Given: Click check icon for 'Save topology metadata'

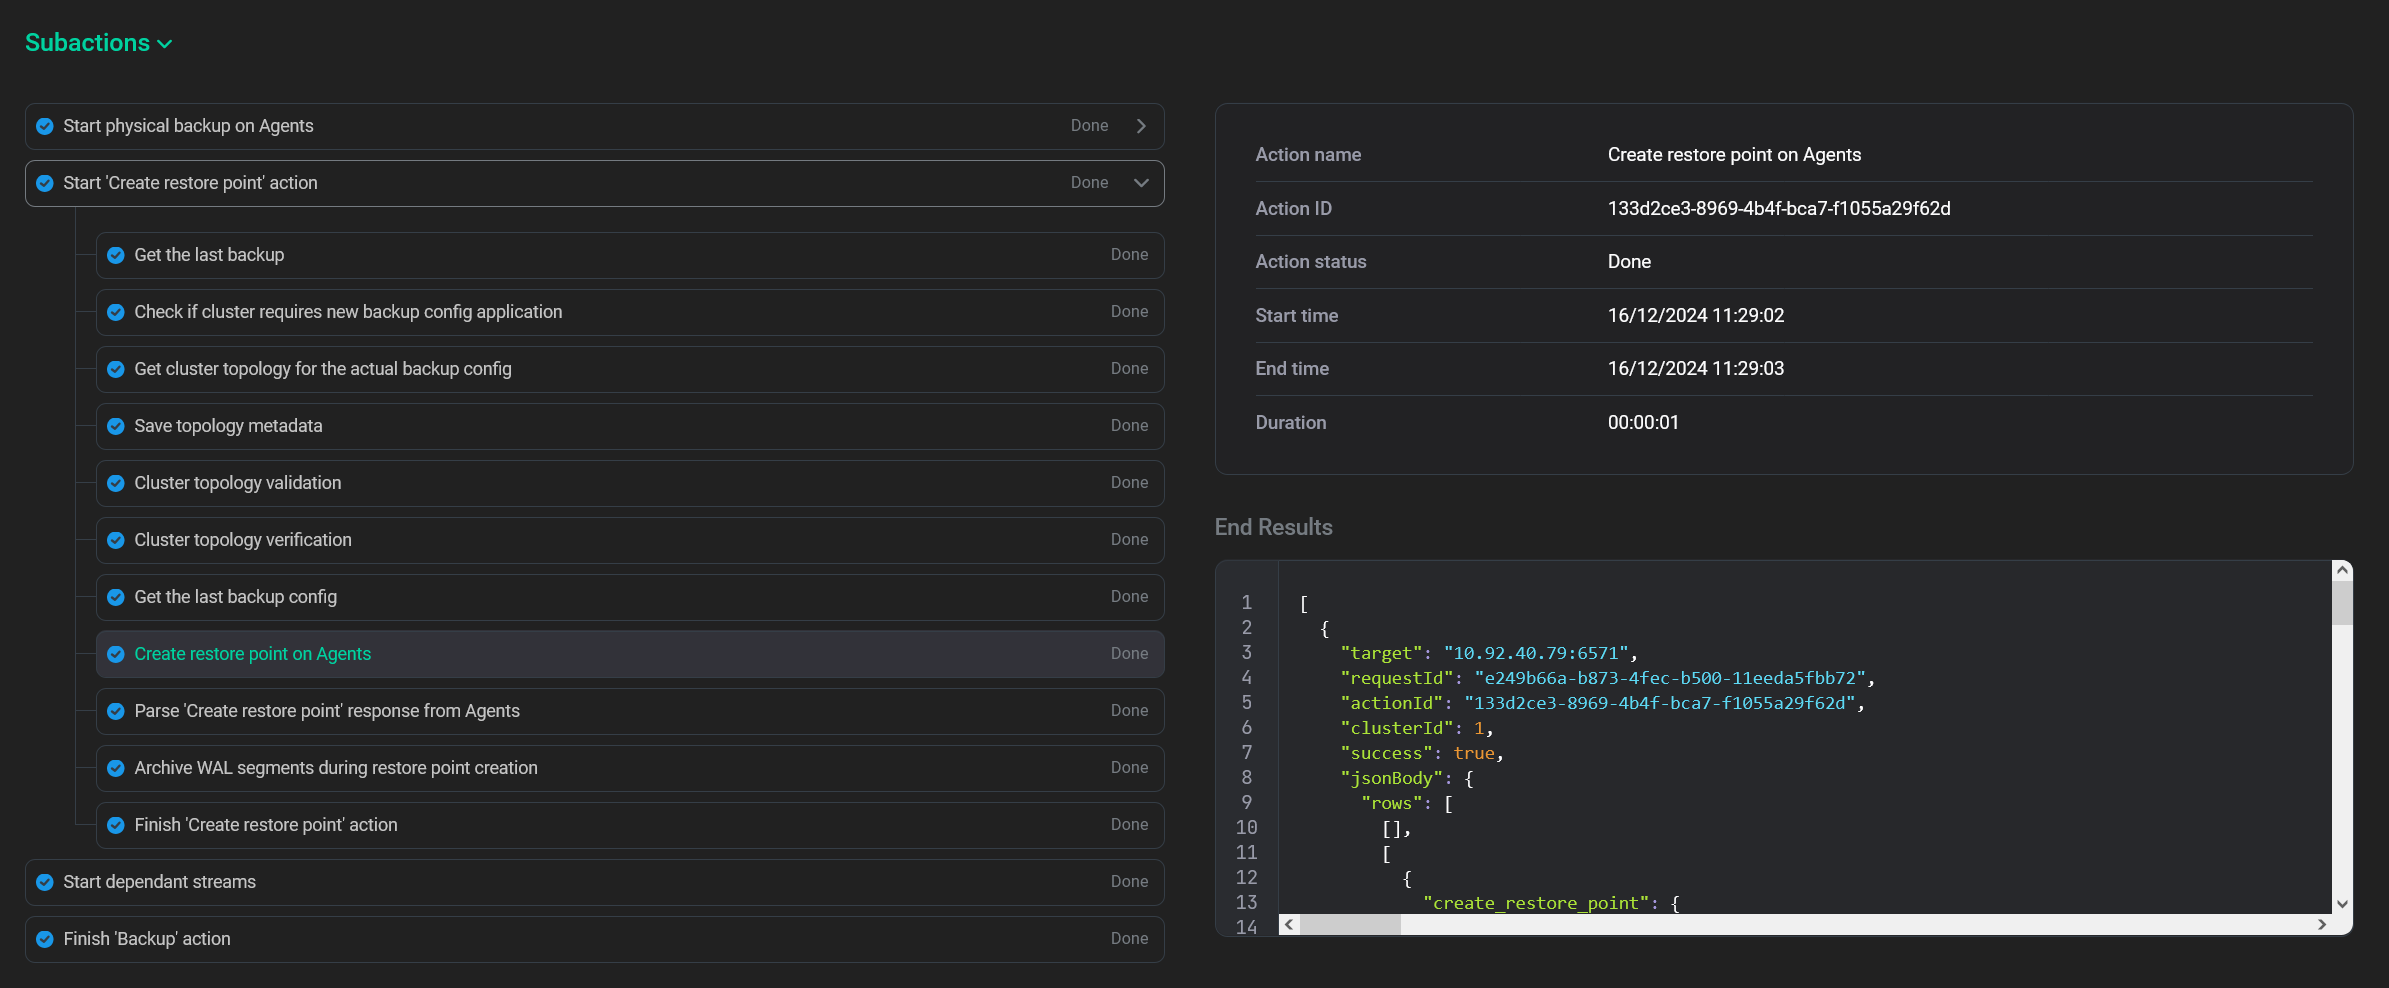Looking at the screenshot, I should point(116,426).
